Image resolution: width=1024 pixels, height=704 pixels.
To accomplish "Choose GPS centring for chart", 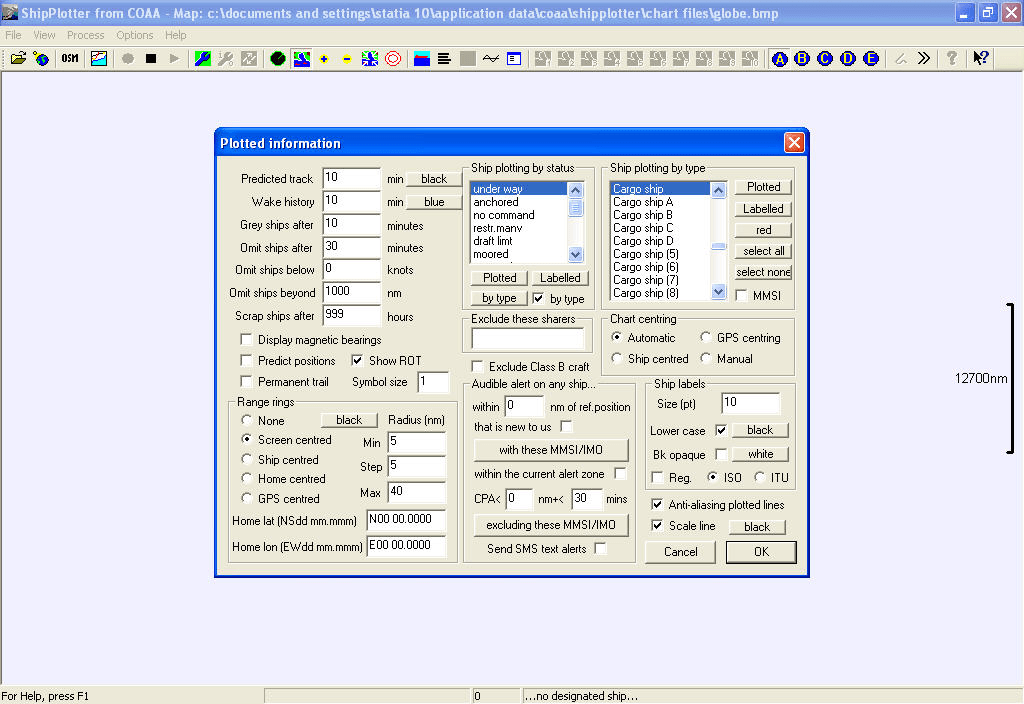I will pyautogui.click(x=705, y=337).
